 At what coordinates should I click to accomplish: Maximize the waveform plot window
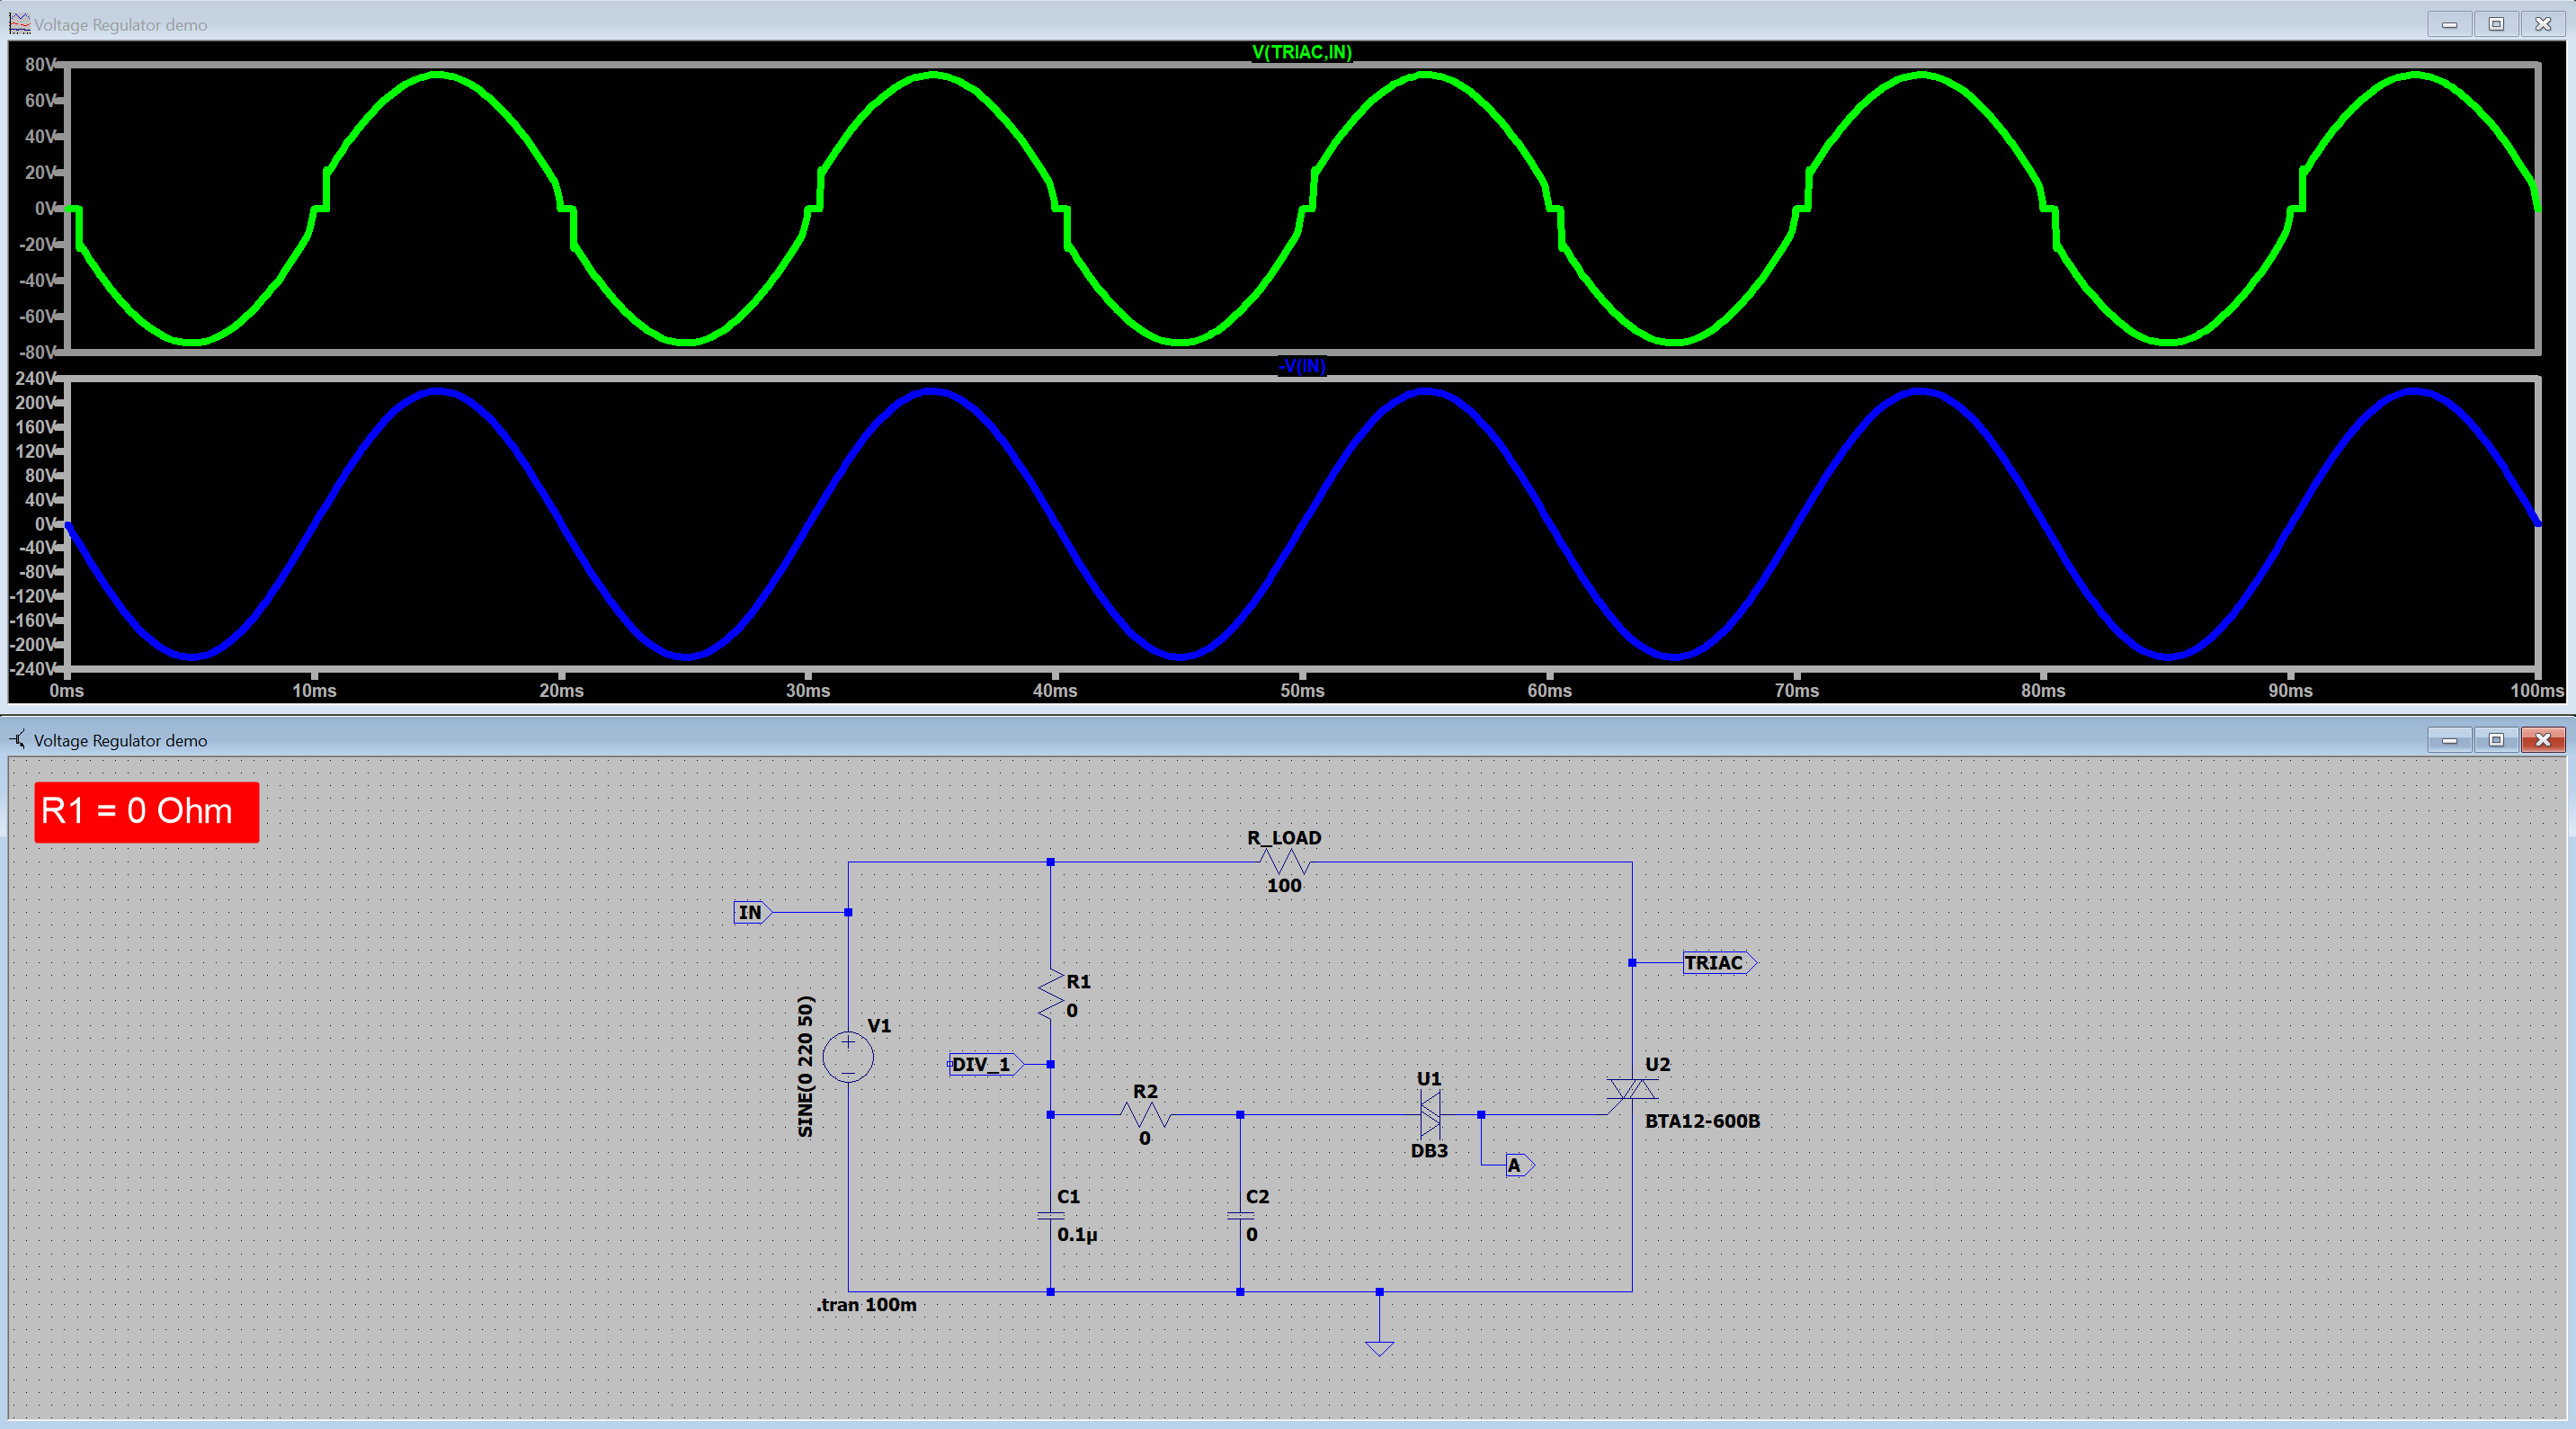[2496, 24]
